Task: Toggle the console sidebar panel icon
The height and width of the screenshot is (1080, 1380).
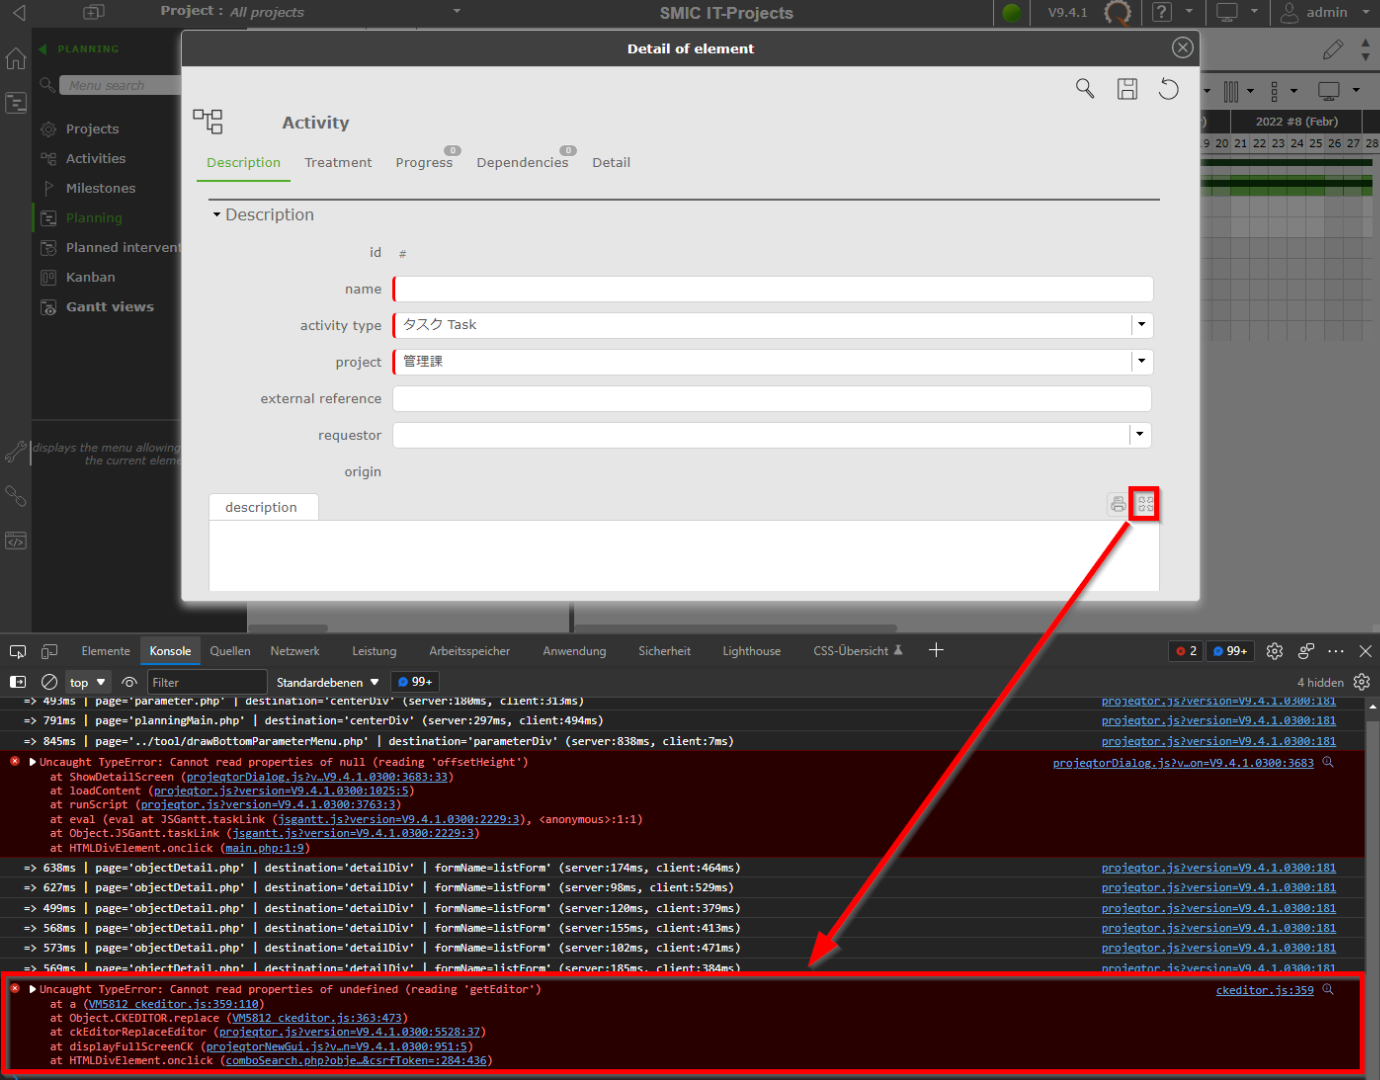Action: point(18,682)
